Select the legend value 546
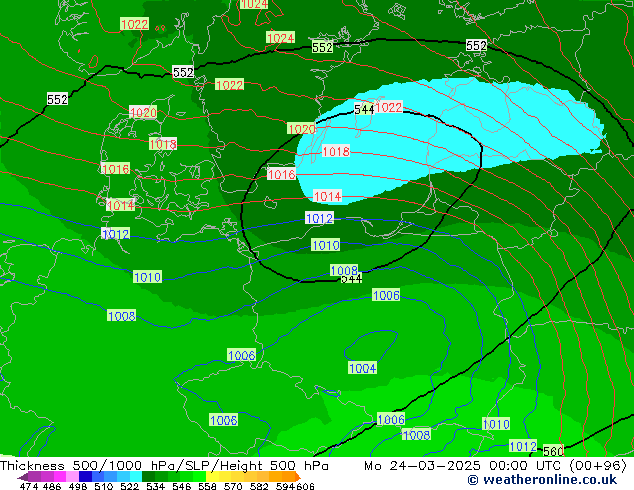The width and height of the screenshot is (634, 490). (182, 486)
